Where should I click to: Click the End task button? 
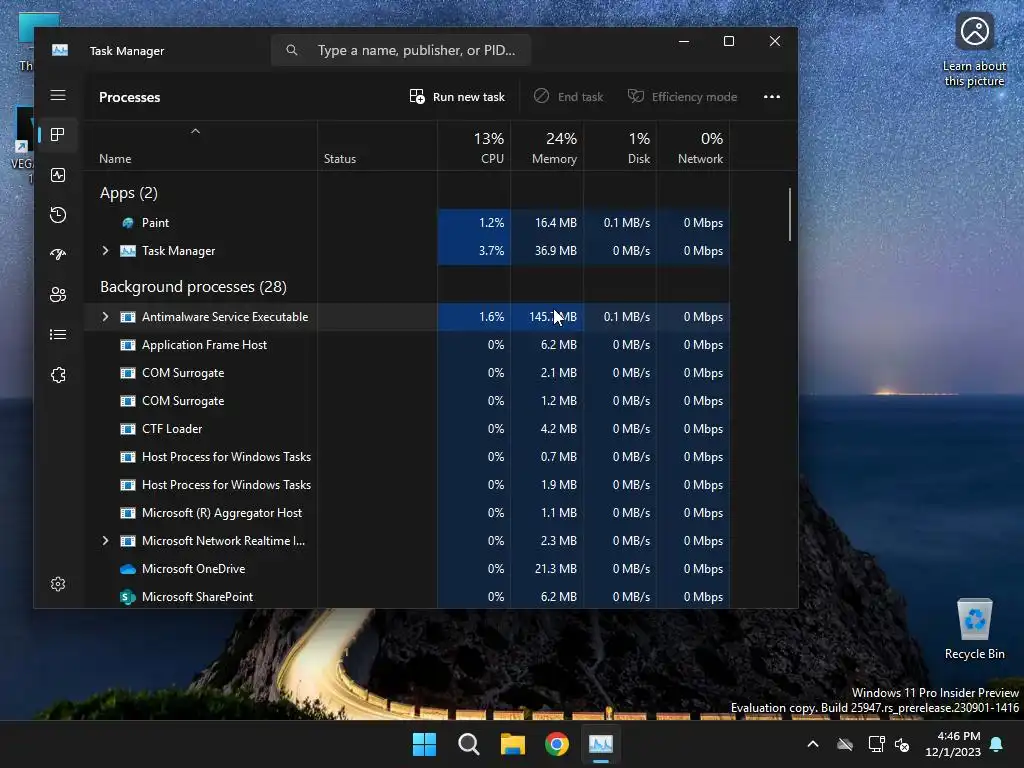[568, 97]
